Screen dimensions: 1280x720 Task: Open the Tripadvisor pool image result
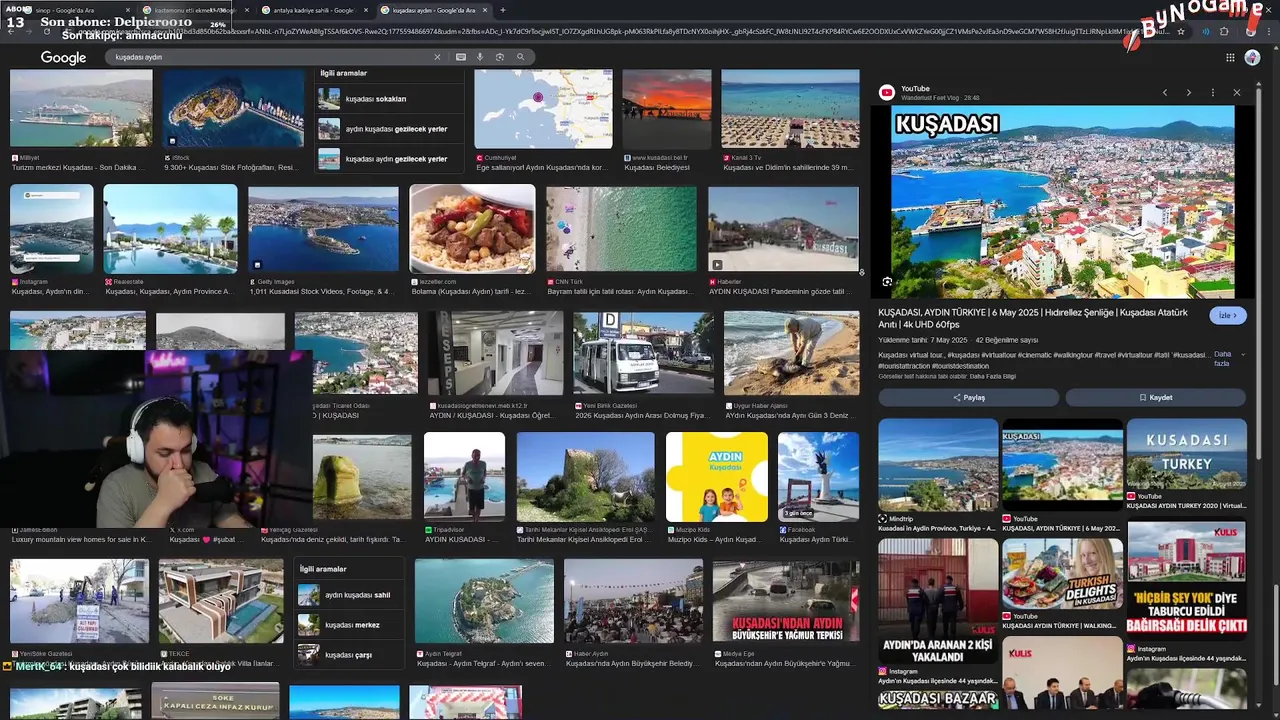click(464, 476)
